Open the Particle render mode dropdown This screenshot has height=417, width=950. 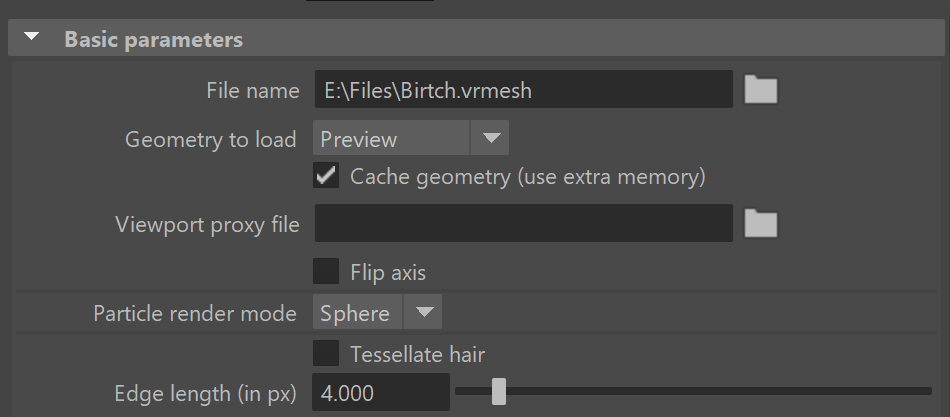377,312
